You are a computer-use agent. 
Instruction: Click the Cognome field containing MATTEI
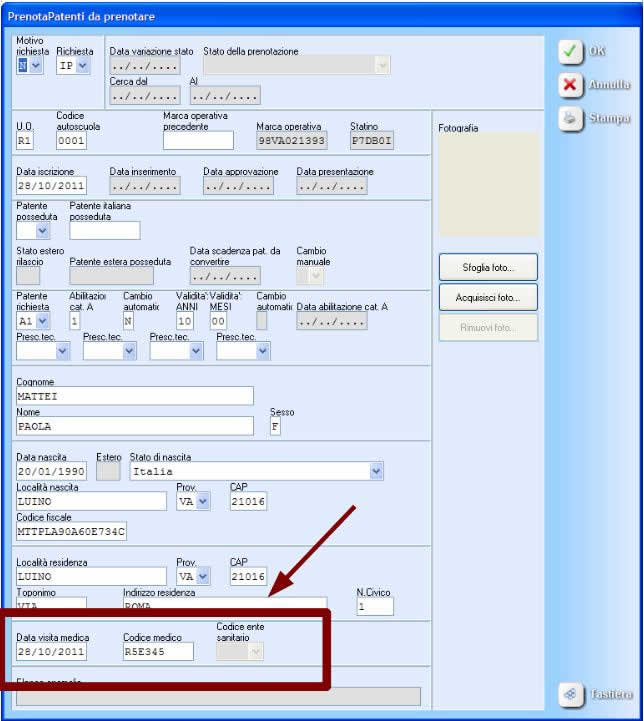click(135, 396)
